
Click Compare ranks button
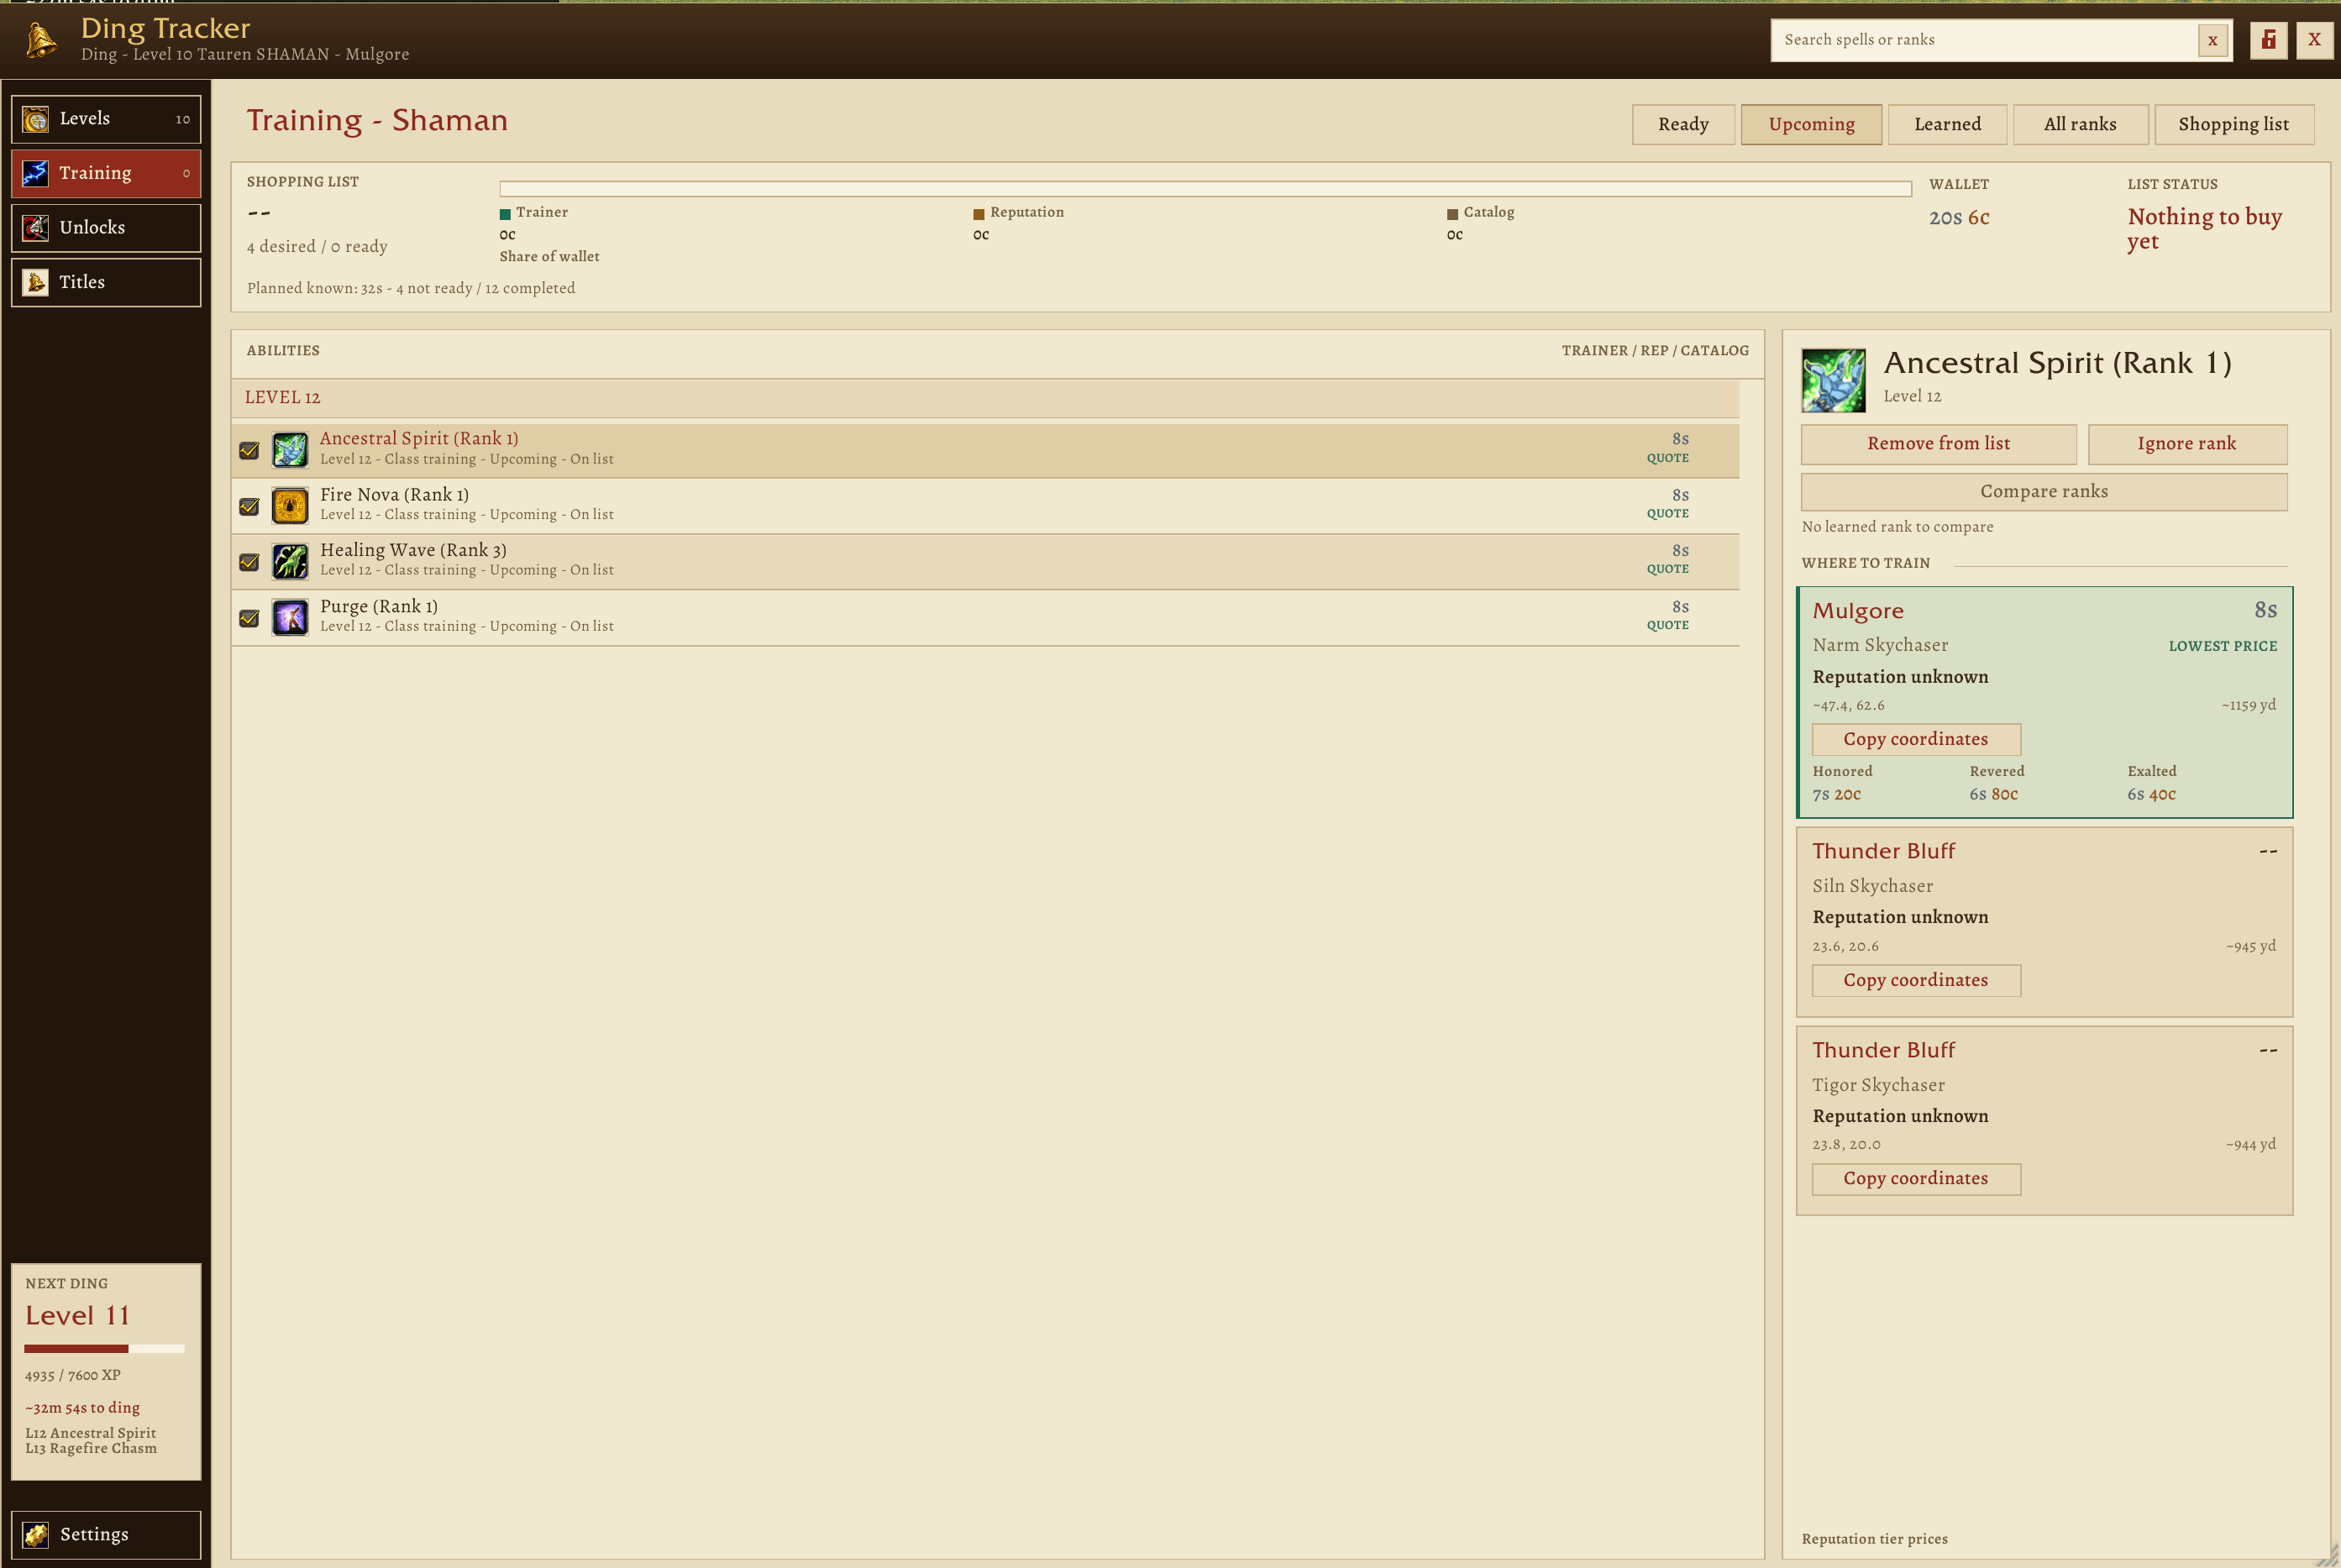click(x=2044, y=492)
